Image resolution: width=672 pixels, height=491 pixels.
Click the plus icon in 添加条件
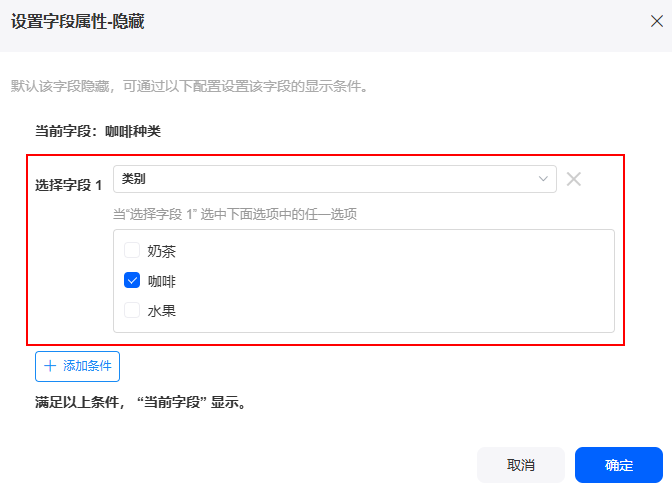(x=50, y=366)
